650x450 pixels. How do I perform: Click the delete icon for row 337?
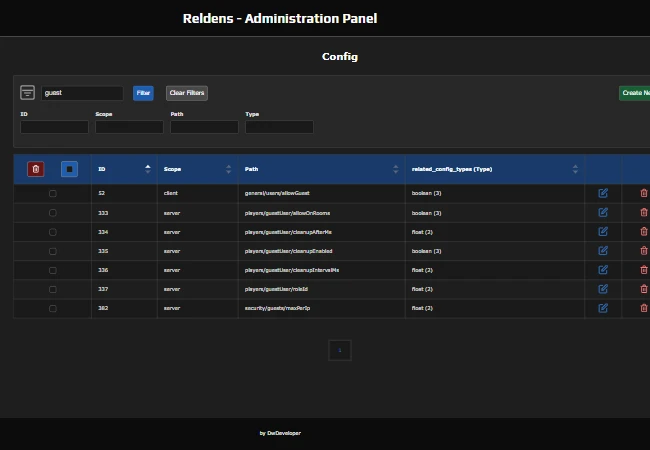point(644,289)
